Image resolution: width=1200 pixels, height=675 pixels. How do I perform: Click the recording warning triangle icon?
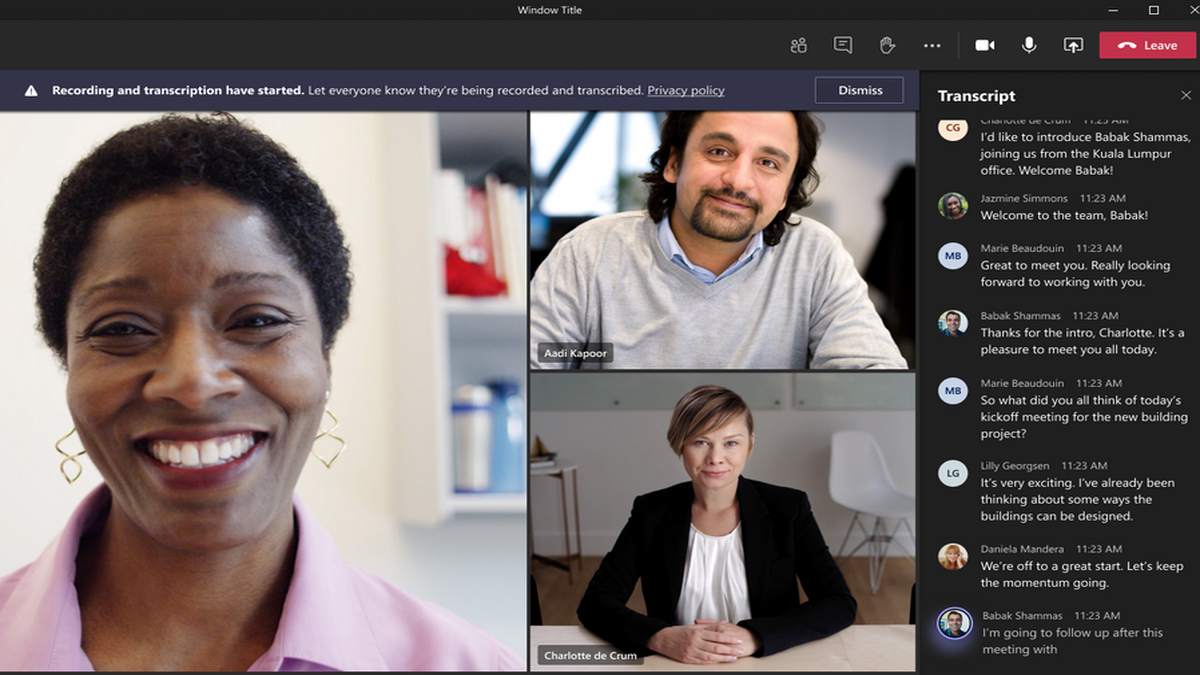(31, 90)
